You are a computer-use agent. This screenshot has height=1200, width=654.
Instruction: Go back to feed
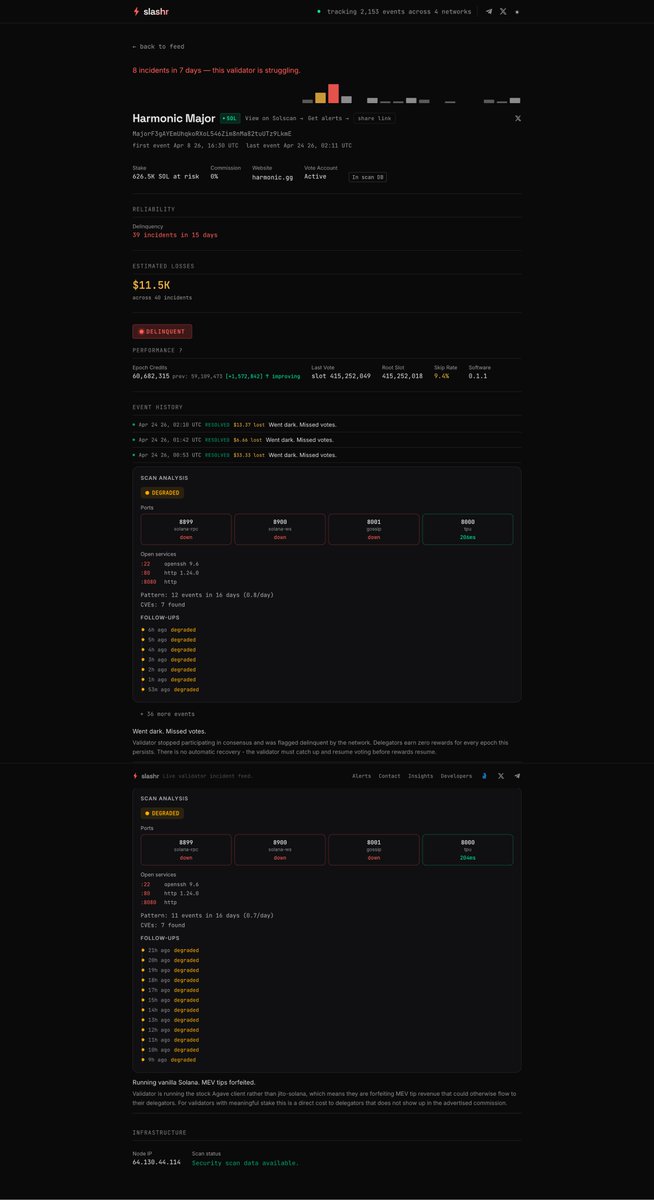click(x=158, y=46)
